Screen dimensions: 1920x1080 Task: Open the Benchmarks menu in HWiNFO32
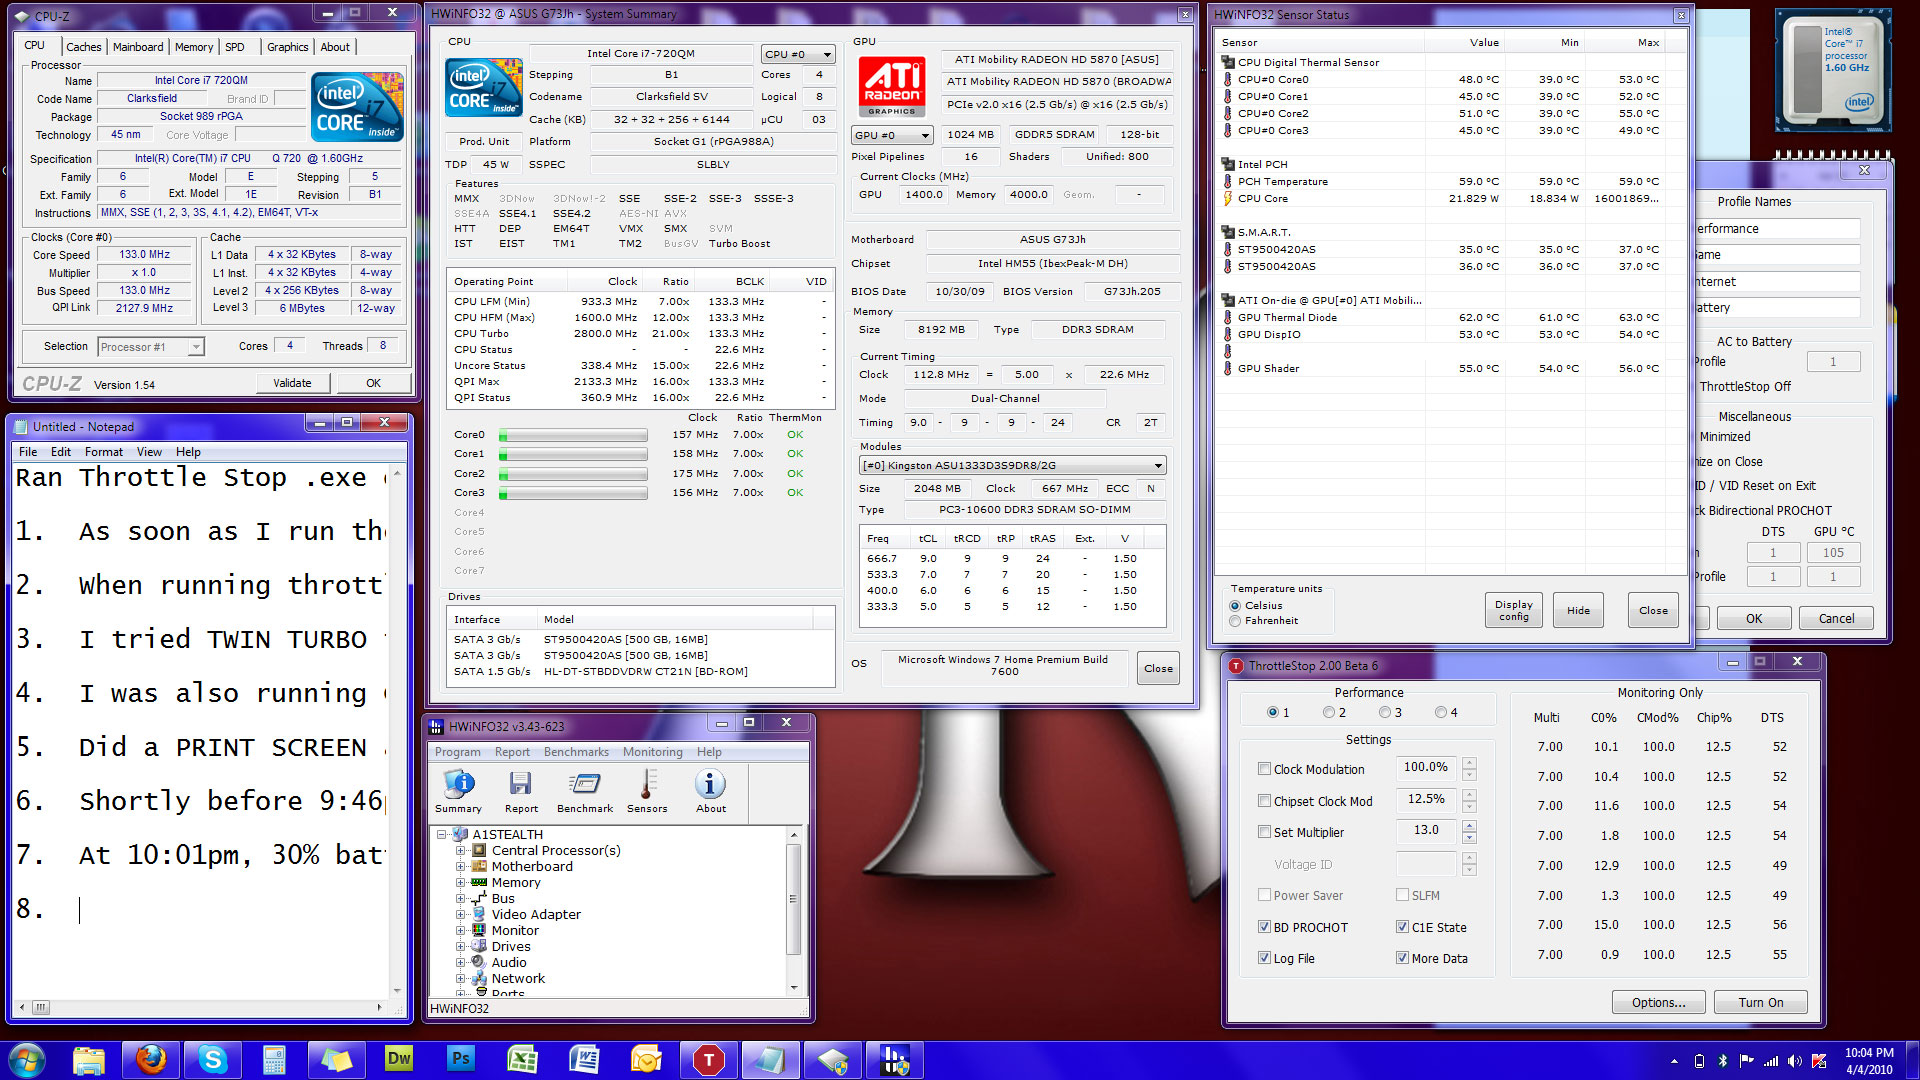pyautogui.click(x=576, y=752)
